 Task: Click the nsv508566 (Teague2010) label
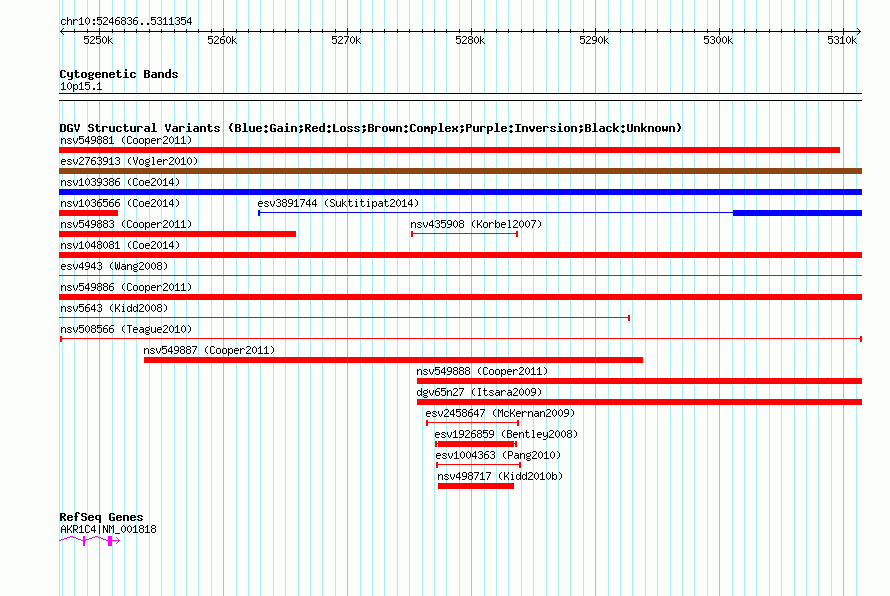126,329
